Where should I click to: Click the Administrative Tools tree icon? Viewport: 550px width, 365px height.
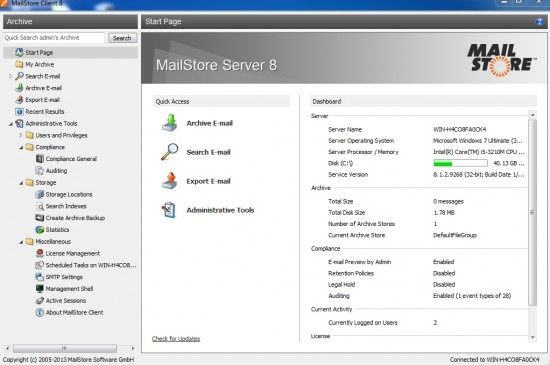click(x=19, y=123)
